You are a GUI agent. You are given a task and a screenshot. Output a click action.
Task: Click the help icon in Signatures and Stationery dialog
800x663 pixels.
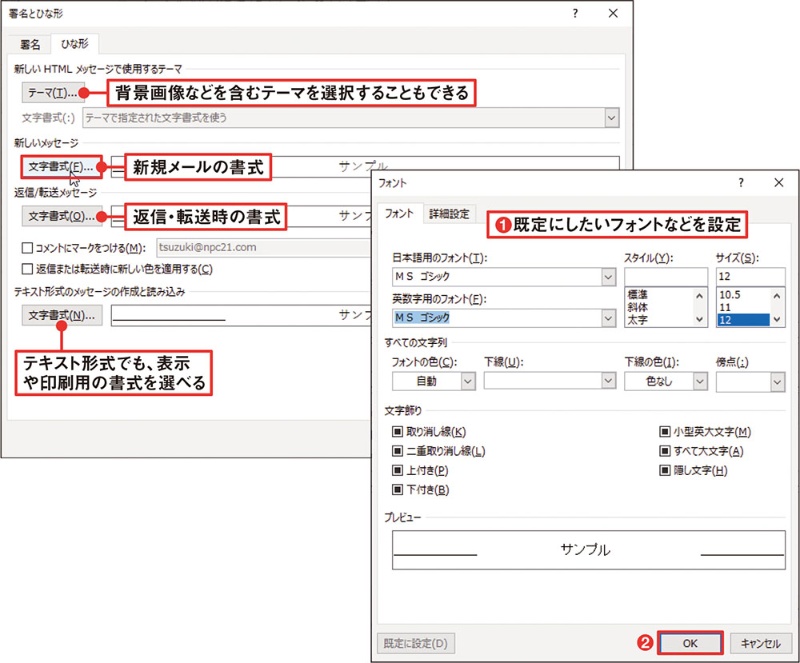point(575,14)
